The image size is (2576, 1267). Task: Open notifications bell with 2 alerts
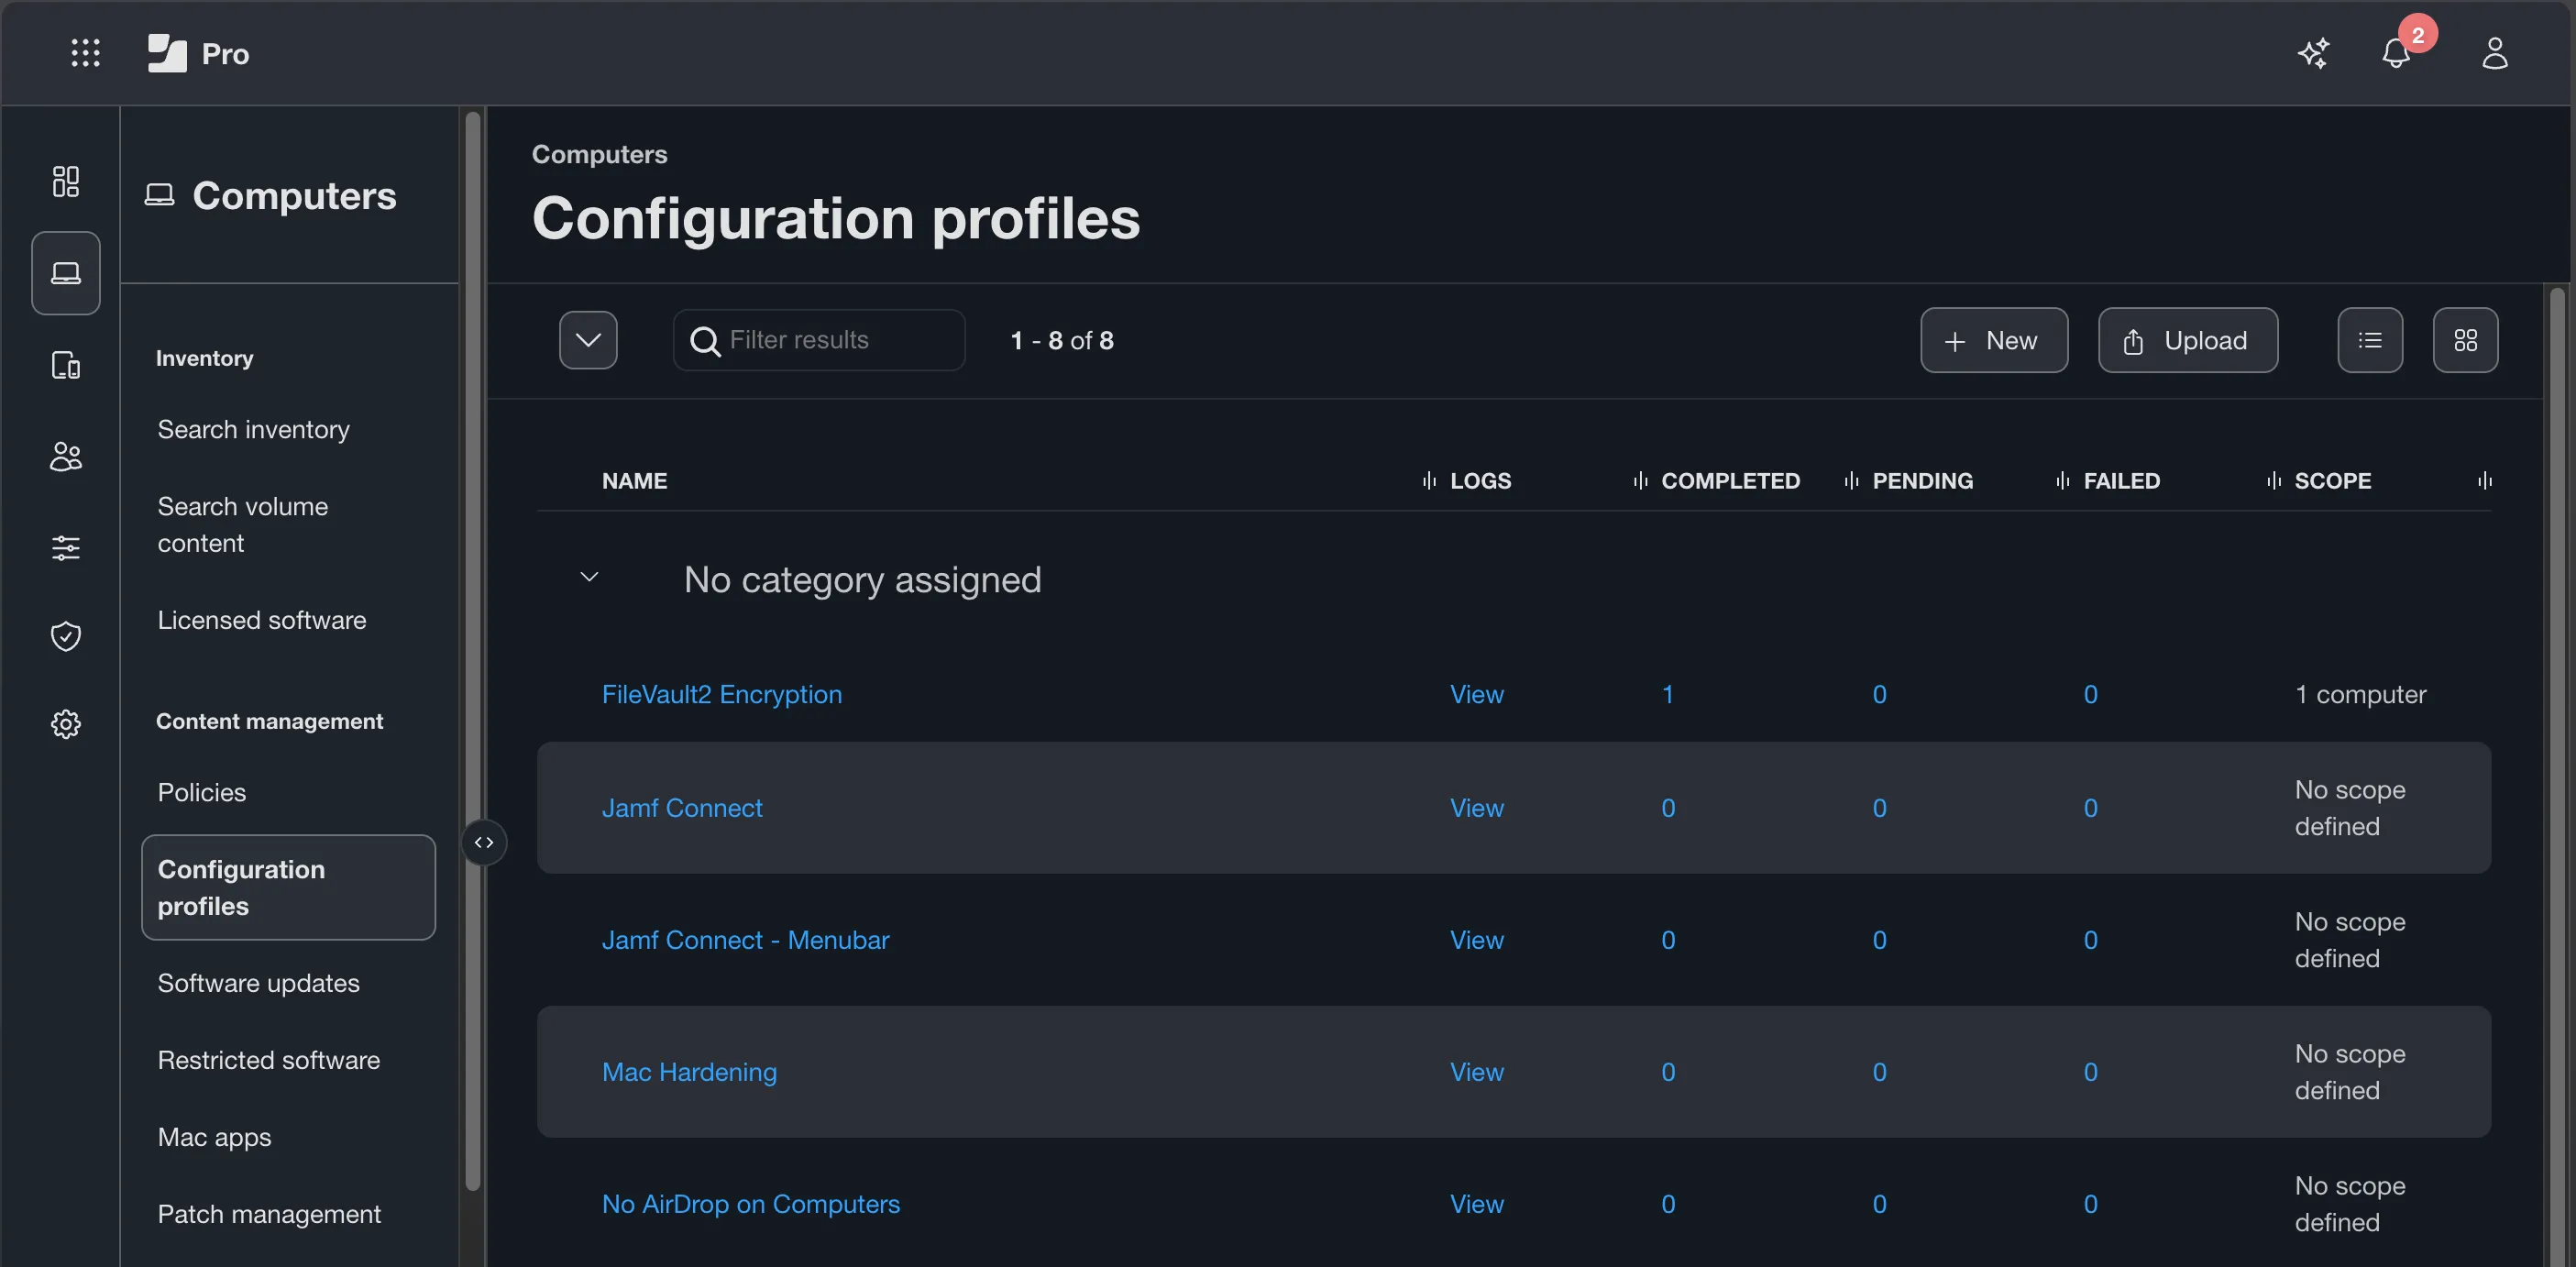(2396, 53)
